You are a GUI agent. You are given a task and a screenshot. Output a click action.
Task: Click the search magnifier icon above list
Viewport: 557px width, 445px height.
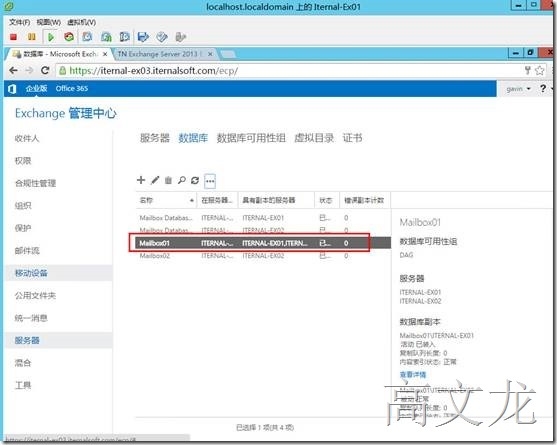coord(182,180)
